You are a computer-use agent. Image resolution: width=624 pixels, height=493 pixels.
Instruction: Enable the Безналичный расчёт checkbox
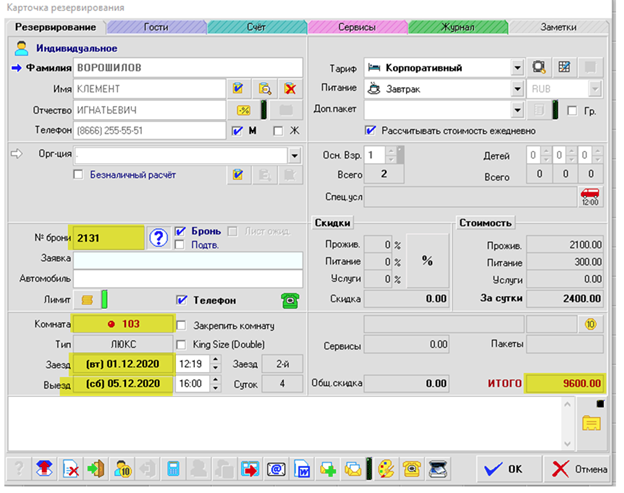click(x=78, y=175)
